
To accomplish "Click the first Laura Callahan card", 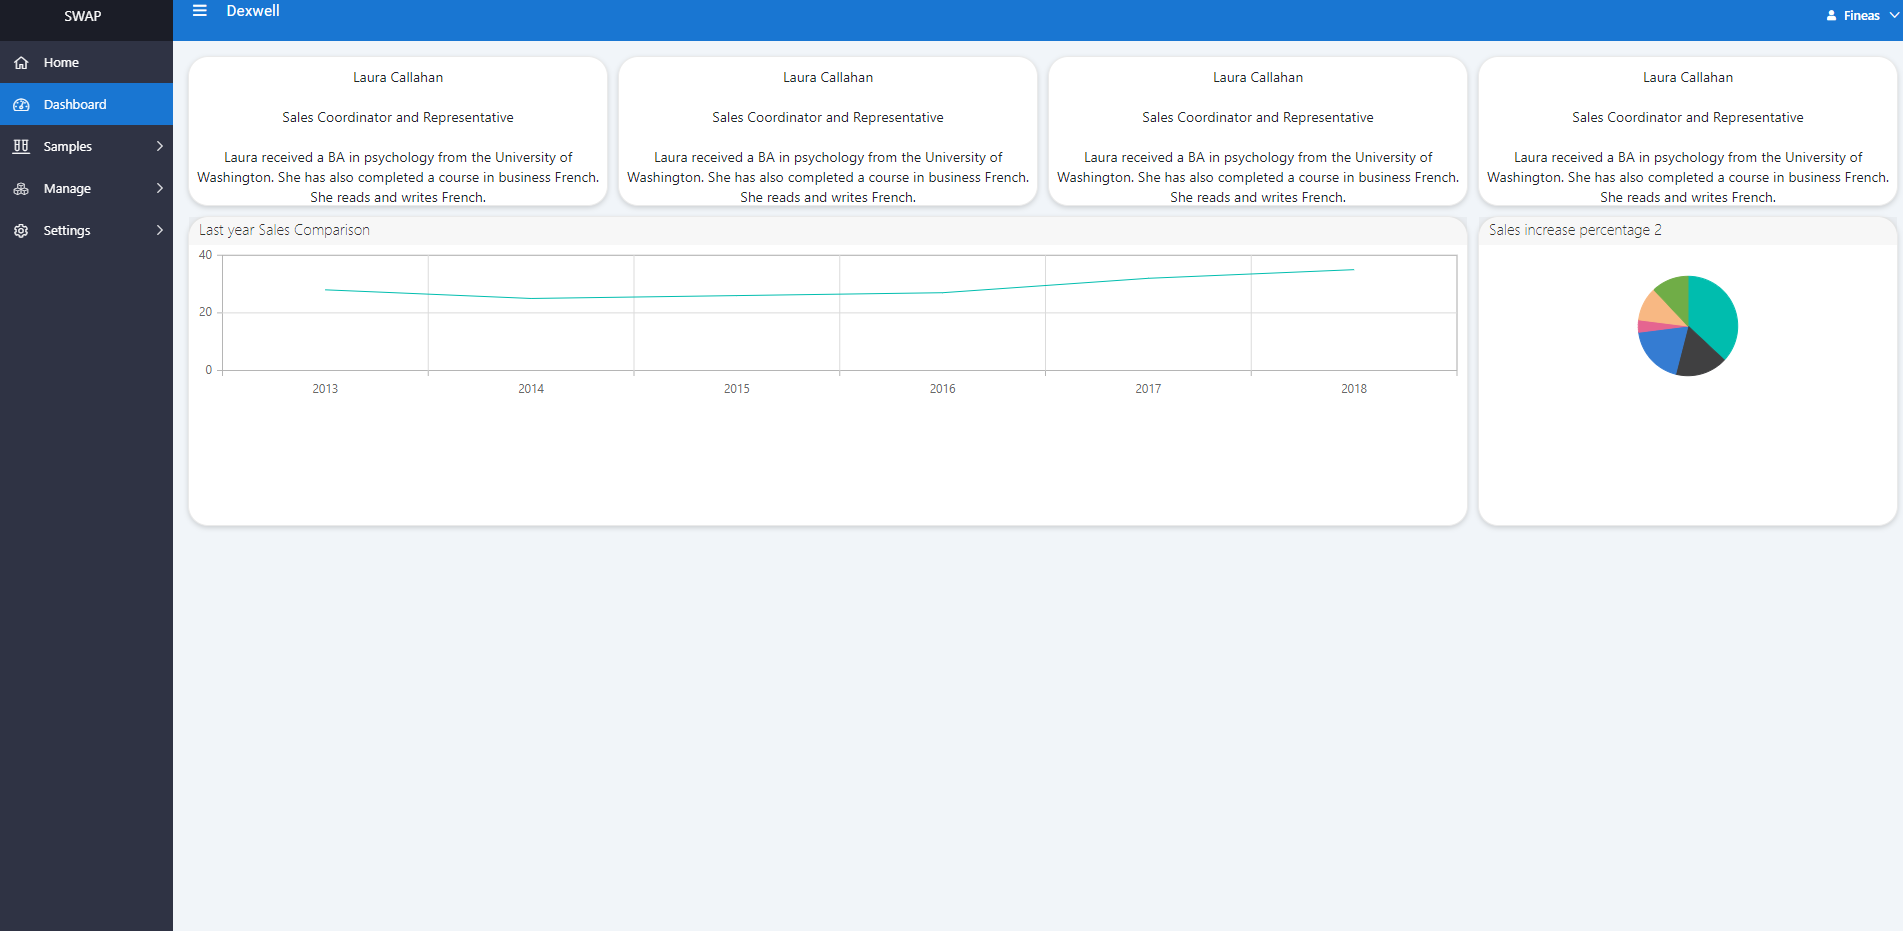I will [x=398, y=132].
